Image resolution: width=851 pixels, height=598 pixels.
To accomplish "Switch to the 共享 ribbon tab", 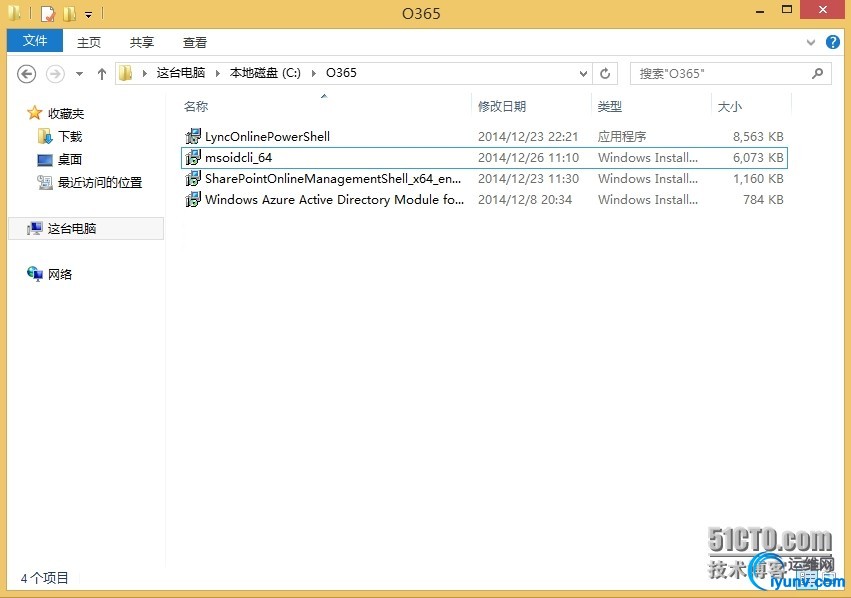I will coord(142,42).
